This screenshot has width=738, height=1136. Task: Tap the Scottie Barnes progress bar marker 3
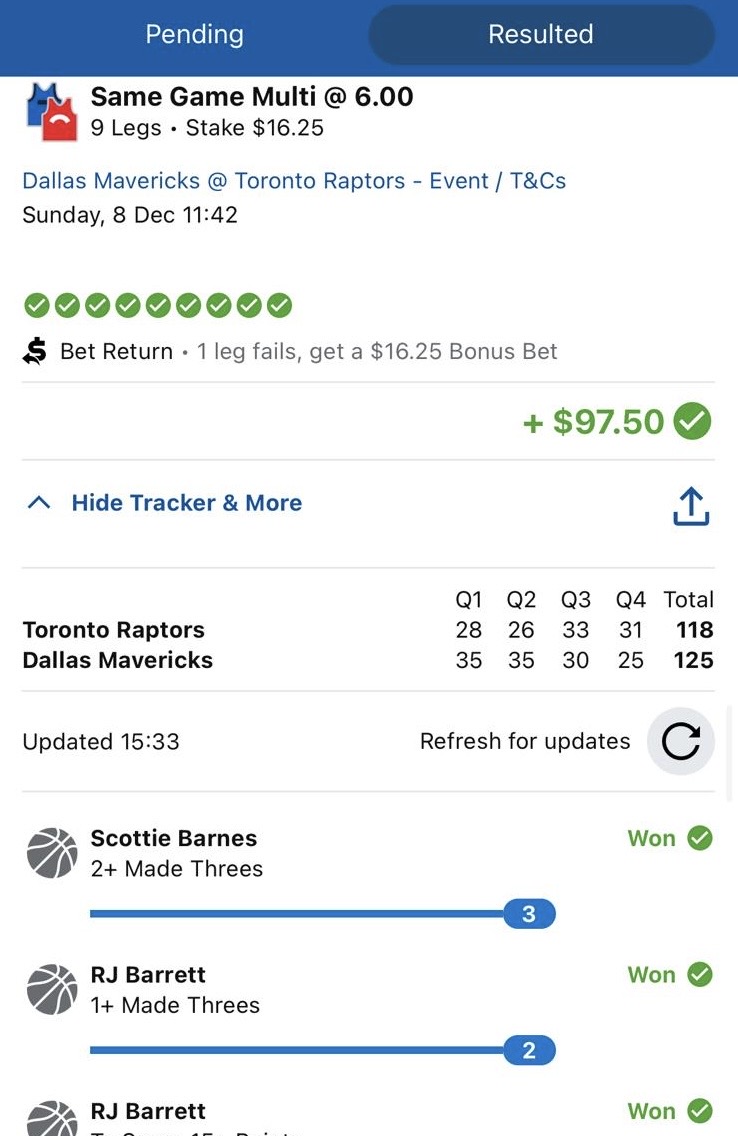(x=529, y=914)
